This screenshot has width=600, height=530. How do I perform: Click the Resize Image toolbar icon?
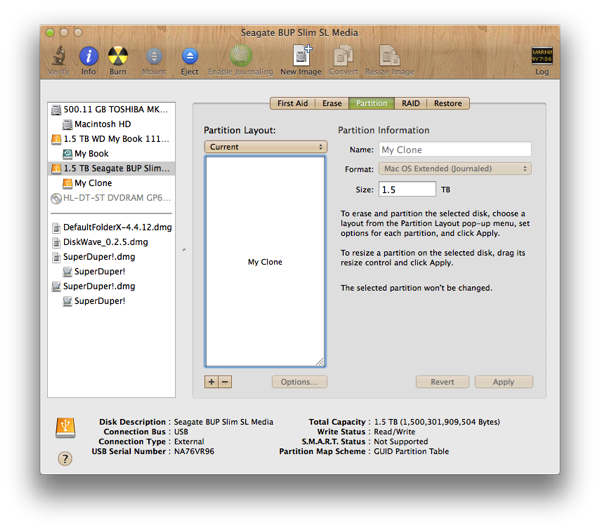tap(390, 55)
